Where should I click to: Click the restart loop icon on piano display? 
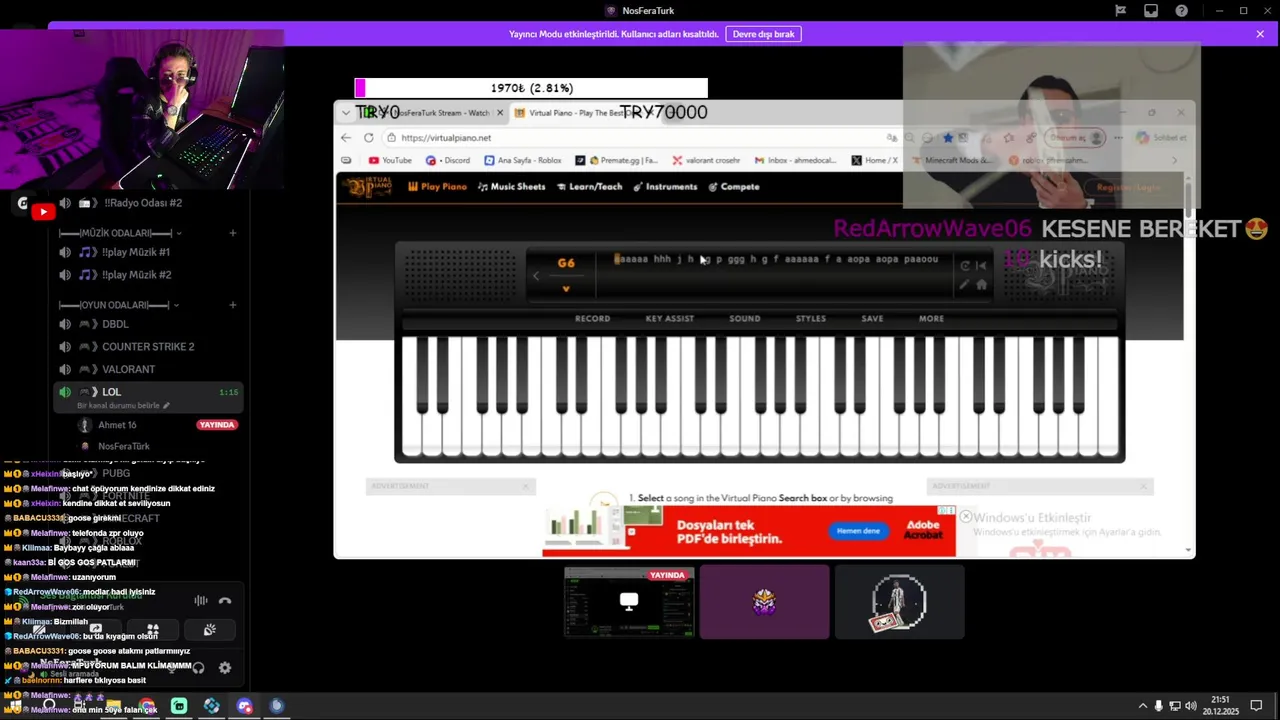pos(965,266)
